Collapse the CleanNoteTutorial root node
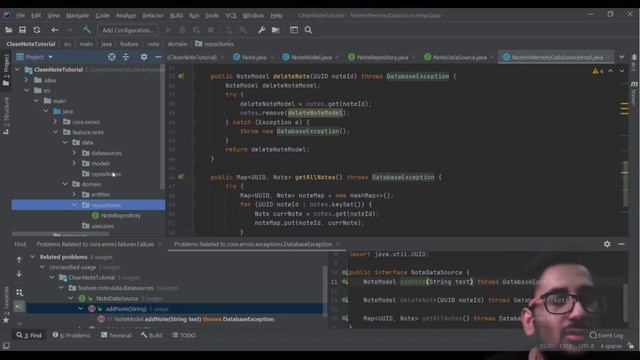Viewport: 640px width, 360px height. click(18, 70)
